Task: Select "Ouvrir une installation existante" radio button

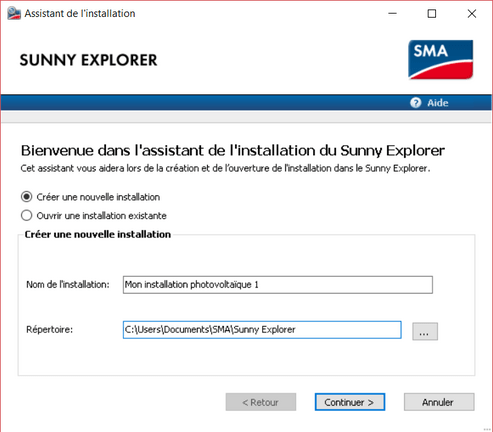Action: (27, 215)
